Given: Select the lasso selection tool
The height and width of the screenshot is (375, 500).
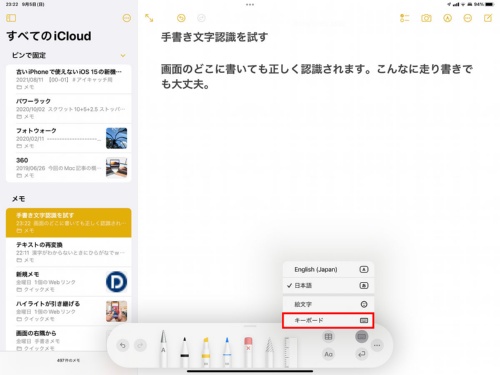Looking at the screenshot, I should point(269,352).
